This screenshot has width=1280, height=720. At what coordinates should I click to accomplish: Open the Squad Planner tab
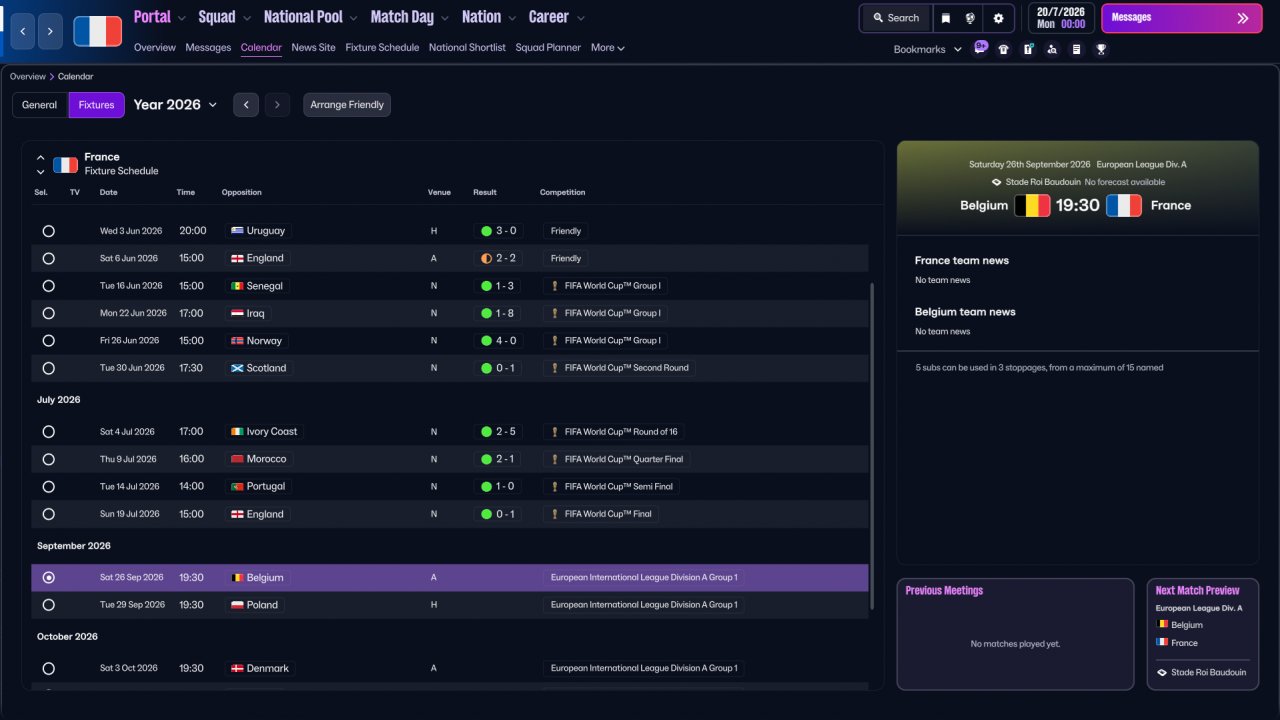548,48
